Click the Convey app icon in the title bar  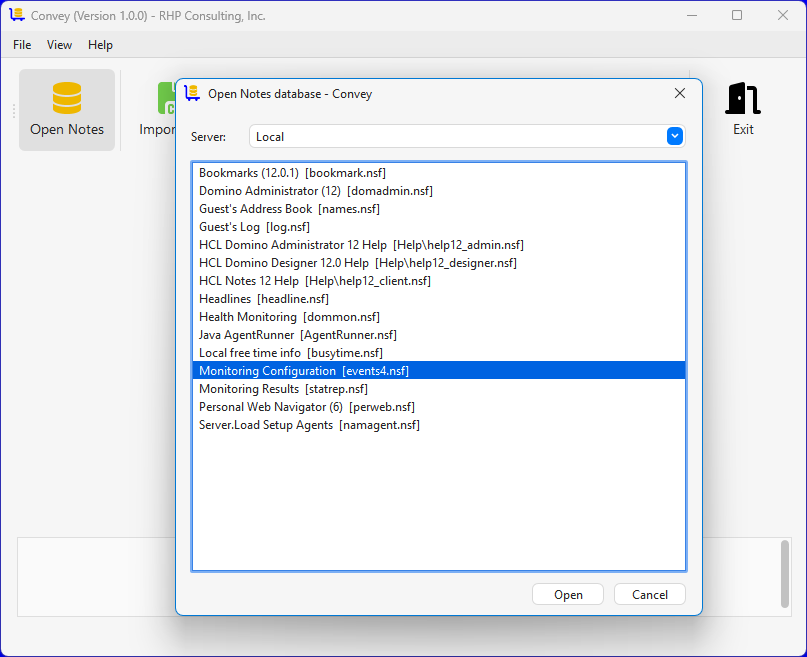click(17, 15)
